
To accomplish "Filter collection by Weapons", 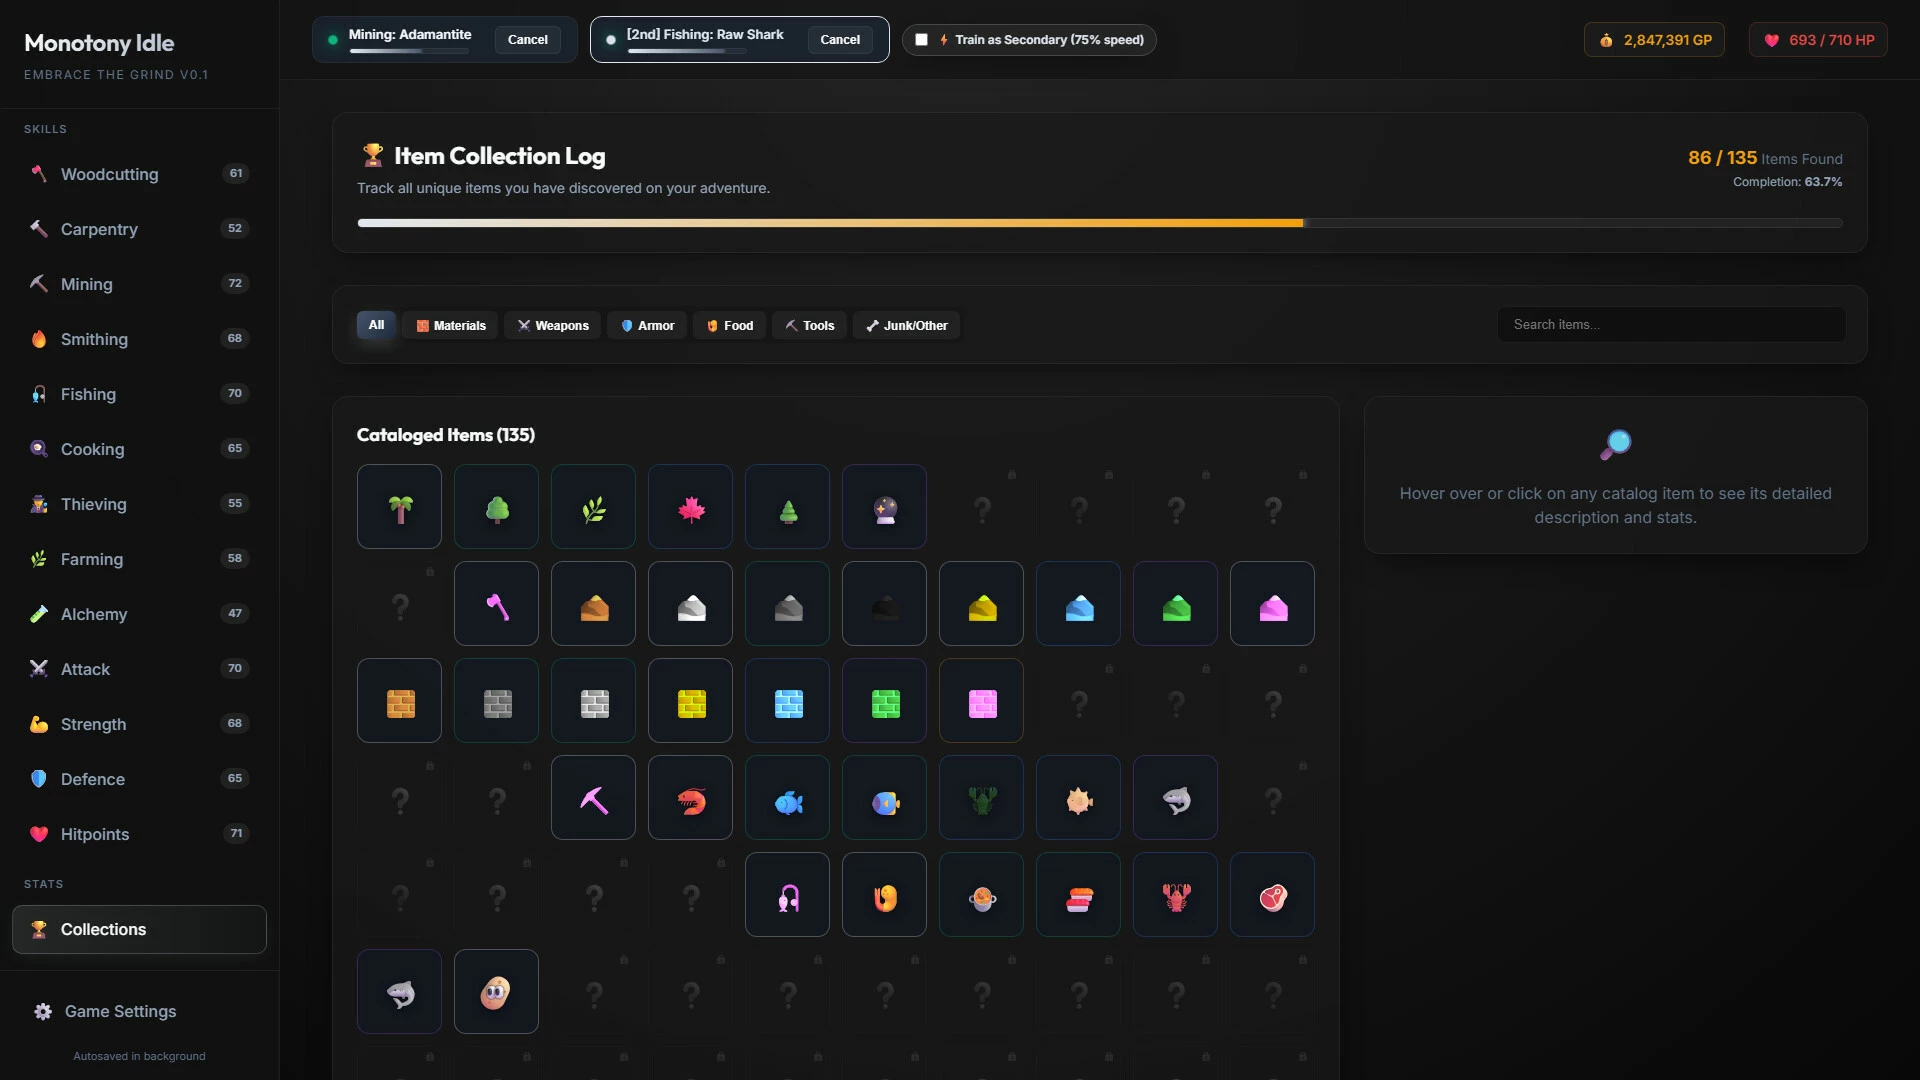I will pos(553,325).
